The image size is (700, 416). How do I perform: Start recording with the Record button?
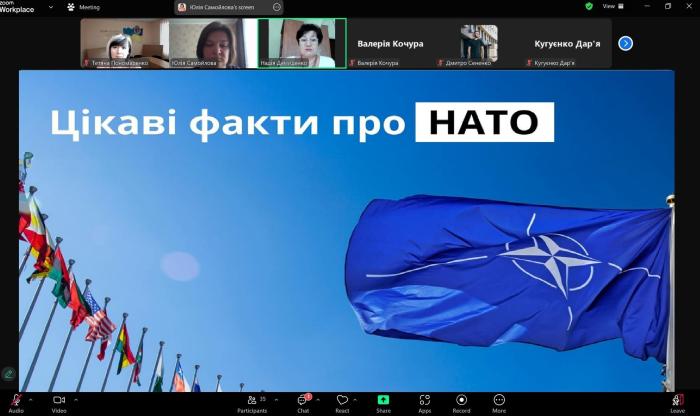point(461,400)
